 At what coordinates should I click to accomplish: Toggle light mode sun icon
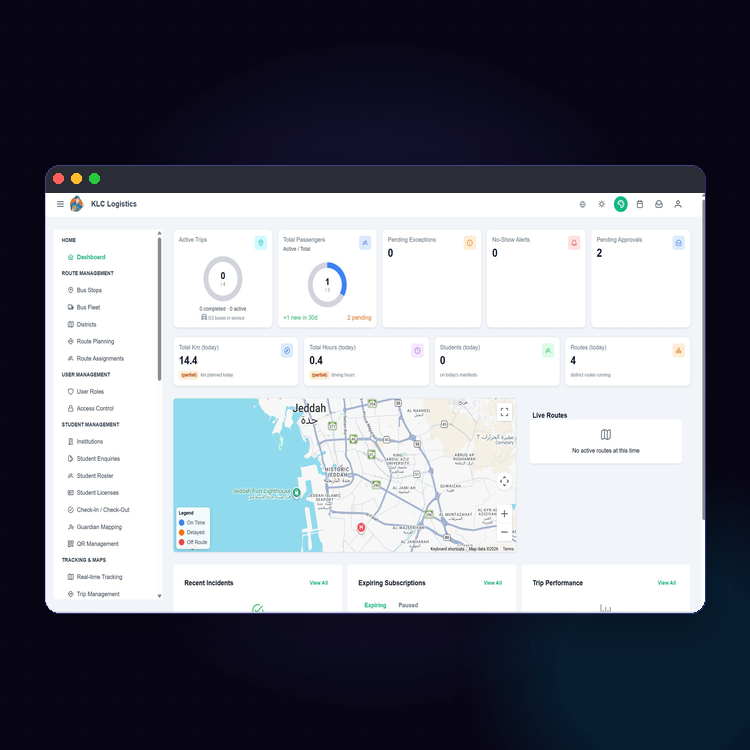click(601, 204)
